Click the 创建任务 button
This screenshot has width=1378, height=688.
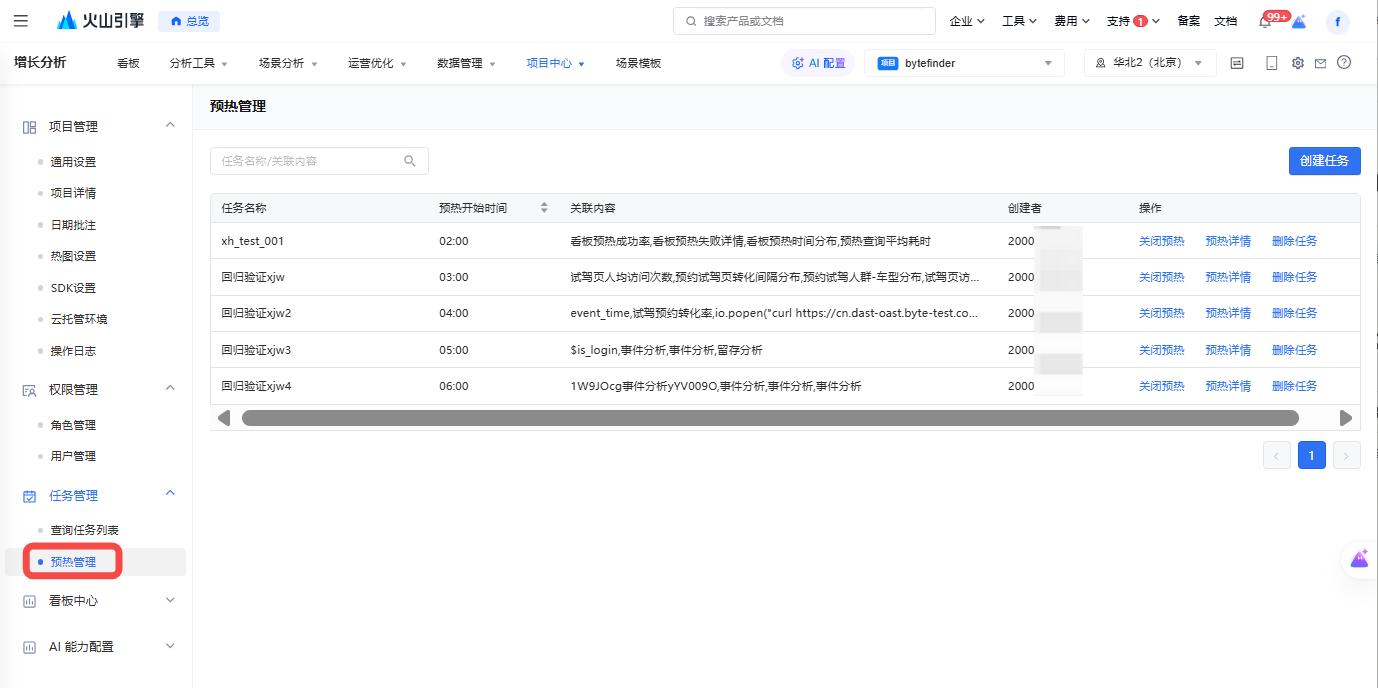(1324, 161)
